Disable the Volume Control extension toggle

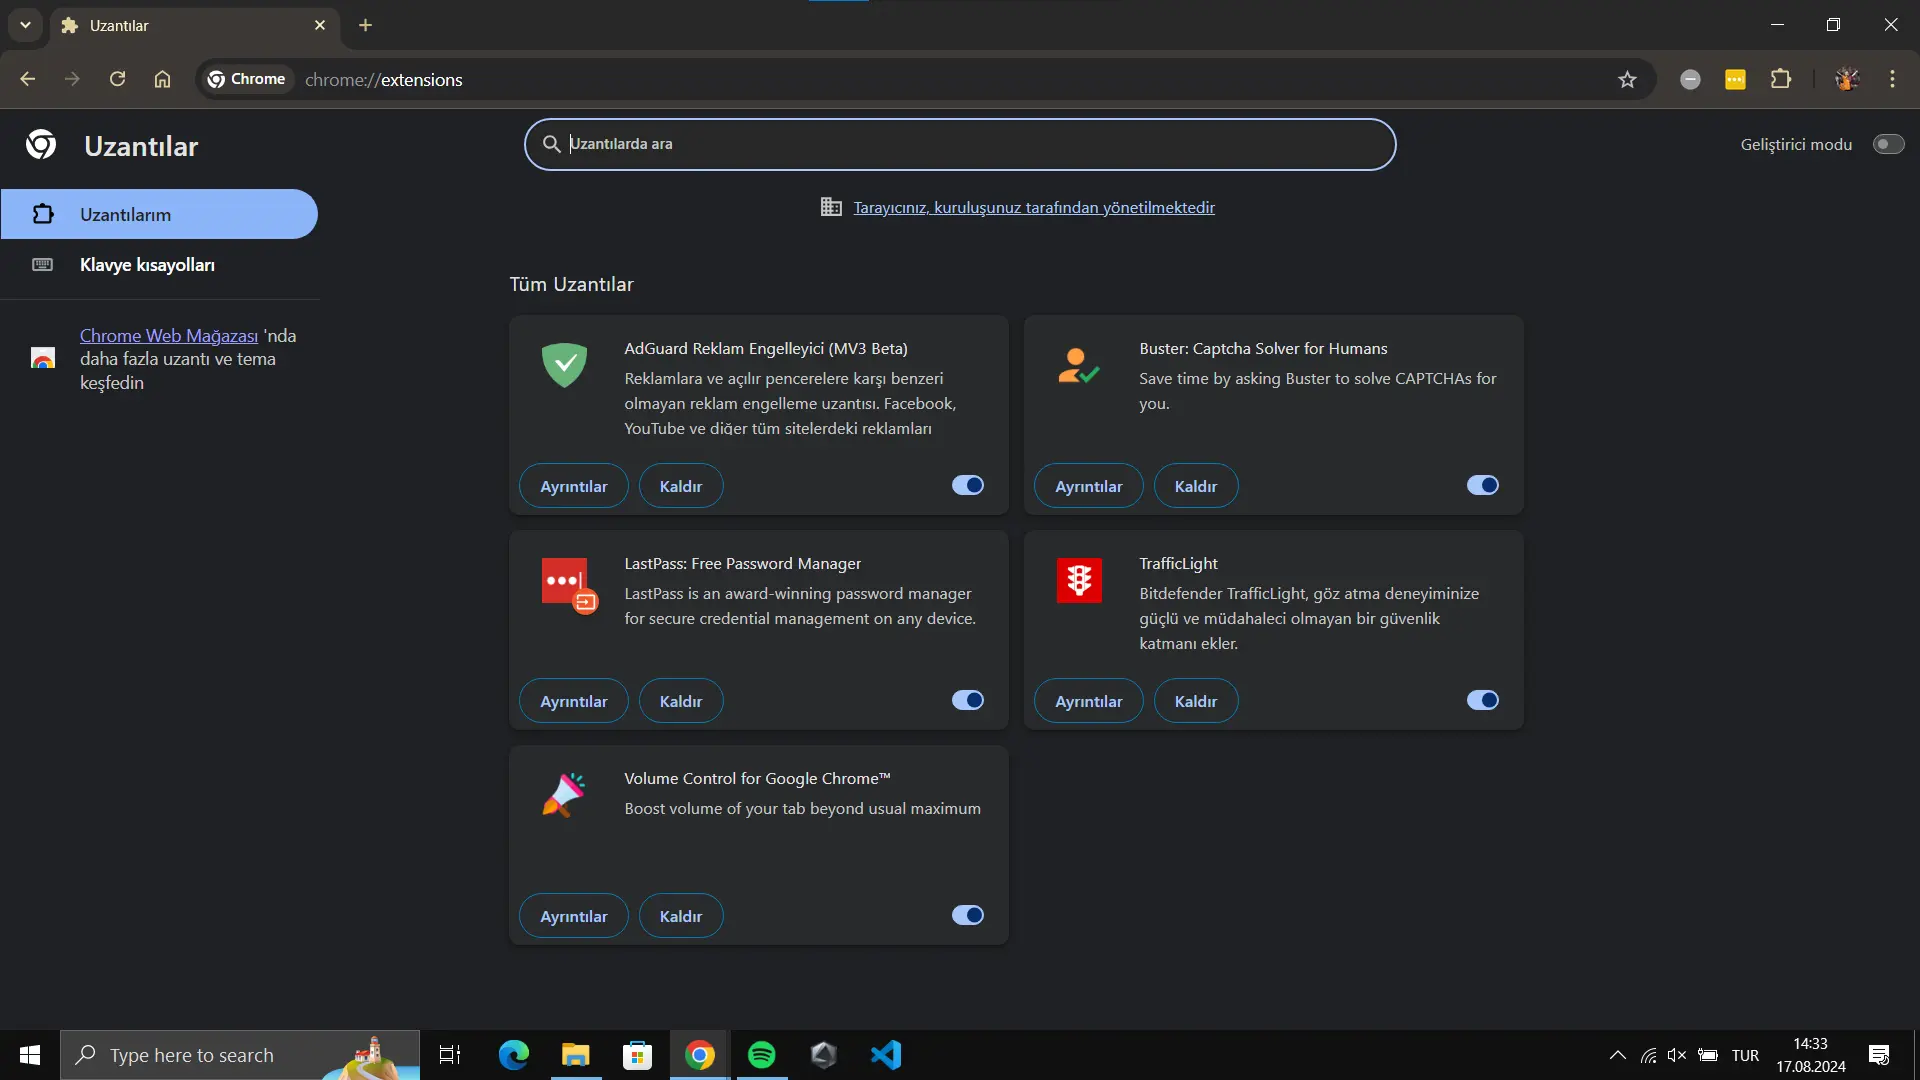(x=967, y=915)
